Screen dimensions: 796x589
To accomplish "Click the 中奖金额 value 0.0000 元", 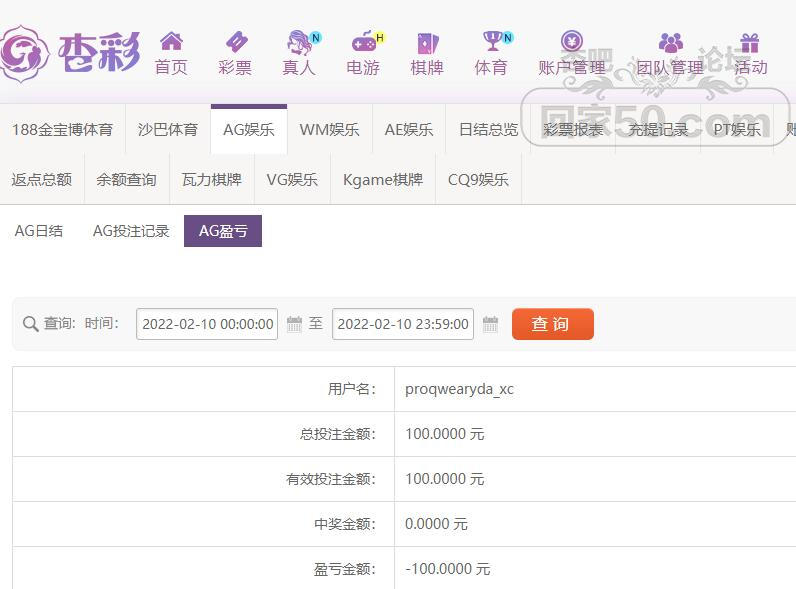I will pos(436,524).
